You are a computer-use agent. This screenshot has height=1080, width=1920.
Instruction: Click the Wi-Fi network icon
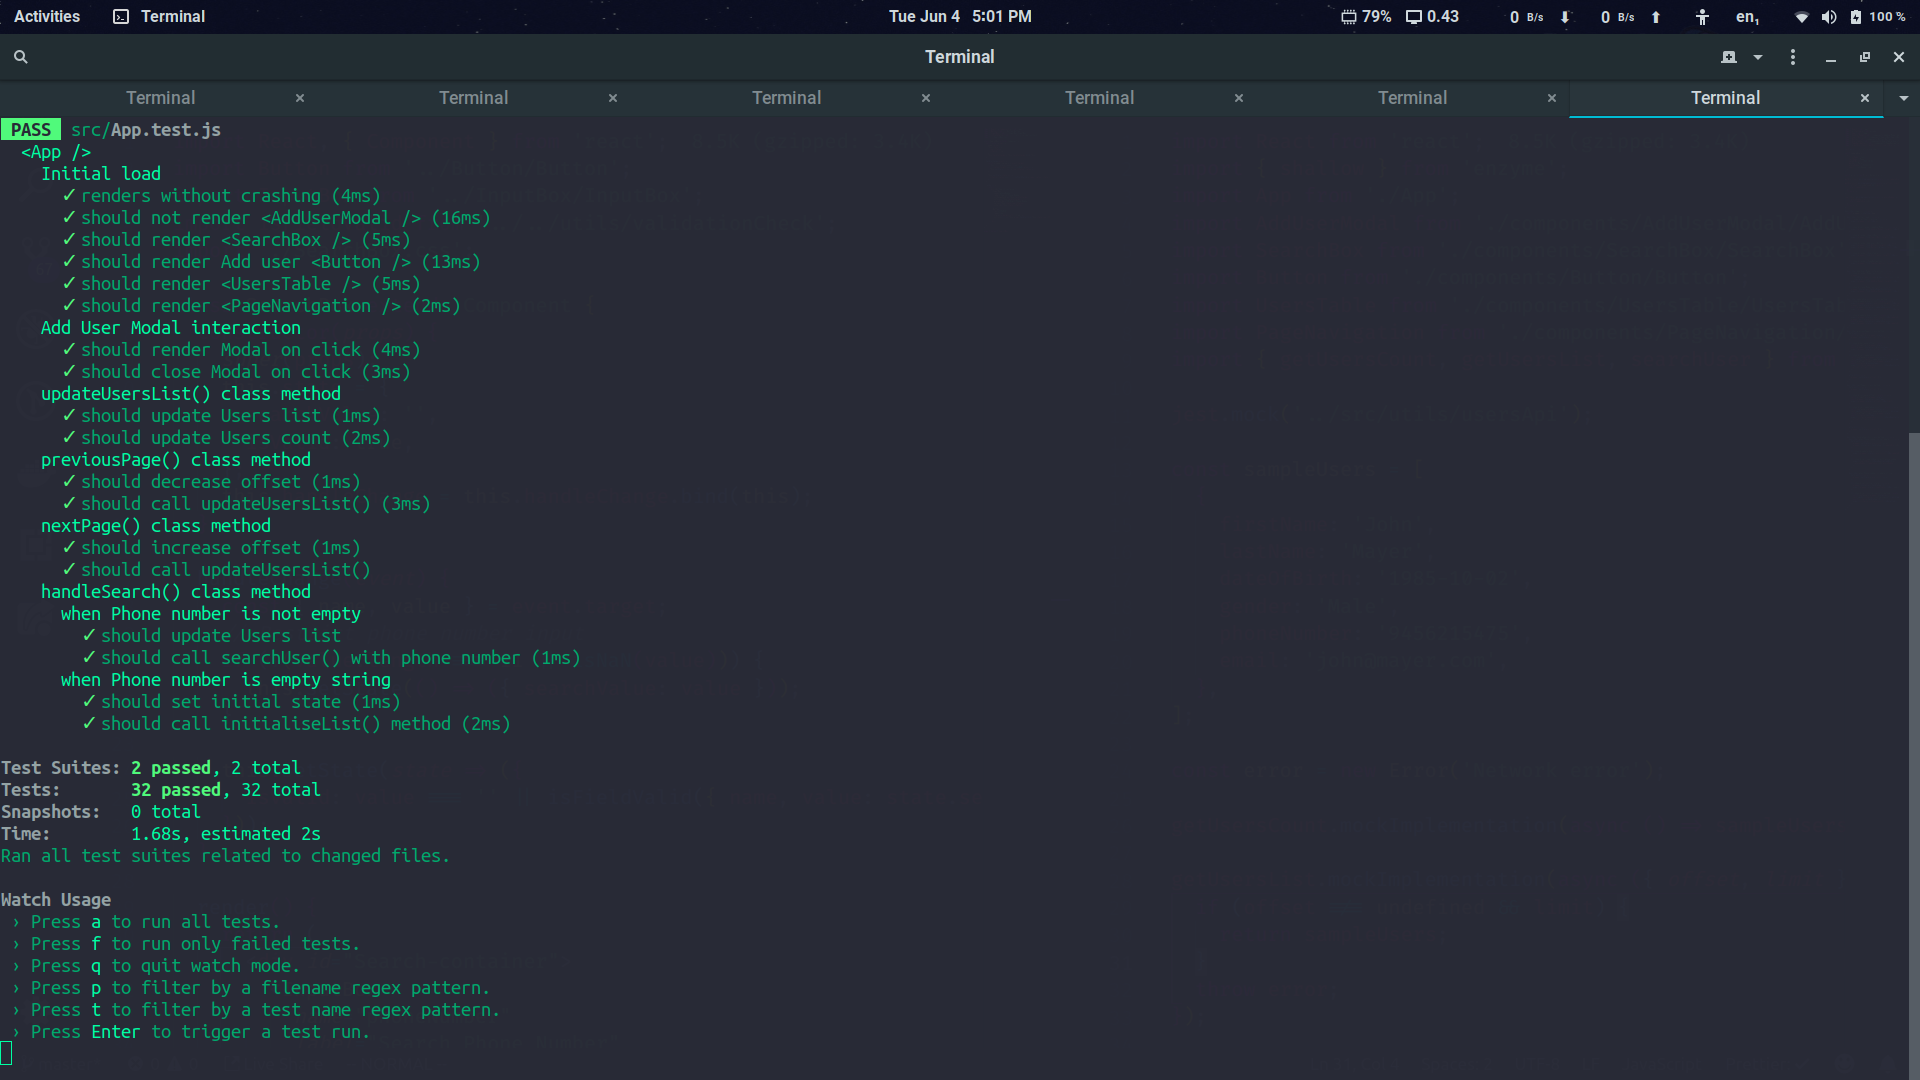click(1801, 17)
